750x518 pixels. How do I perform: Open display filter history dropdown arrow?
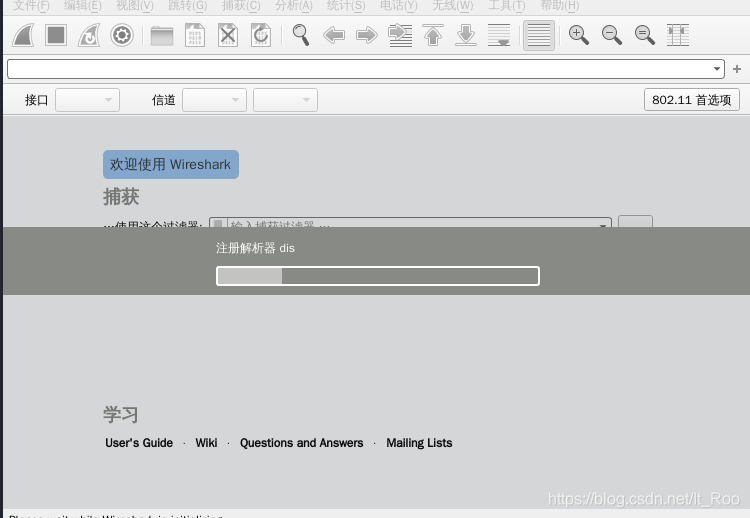coord(717,69)
